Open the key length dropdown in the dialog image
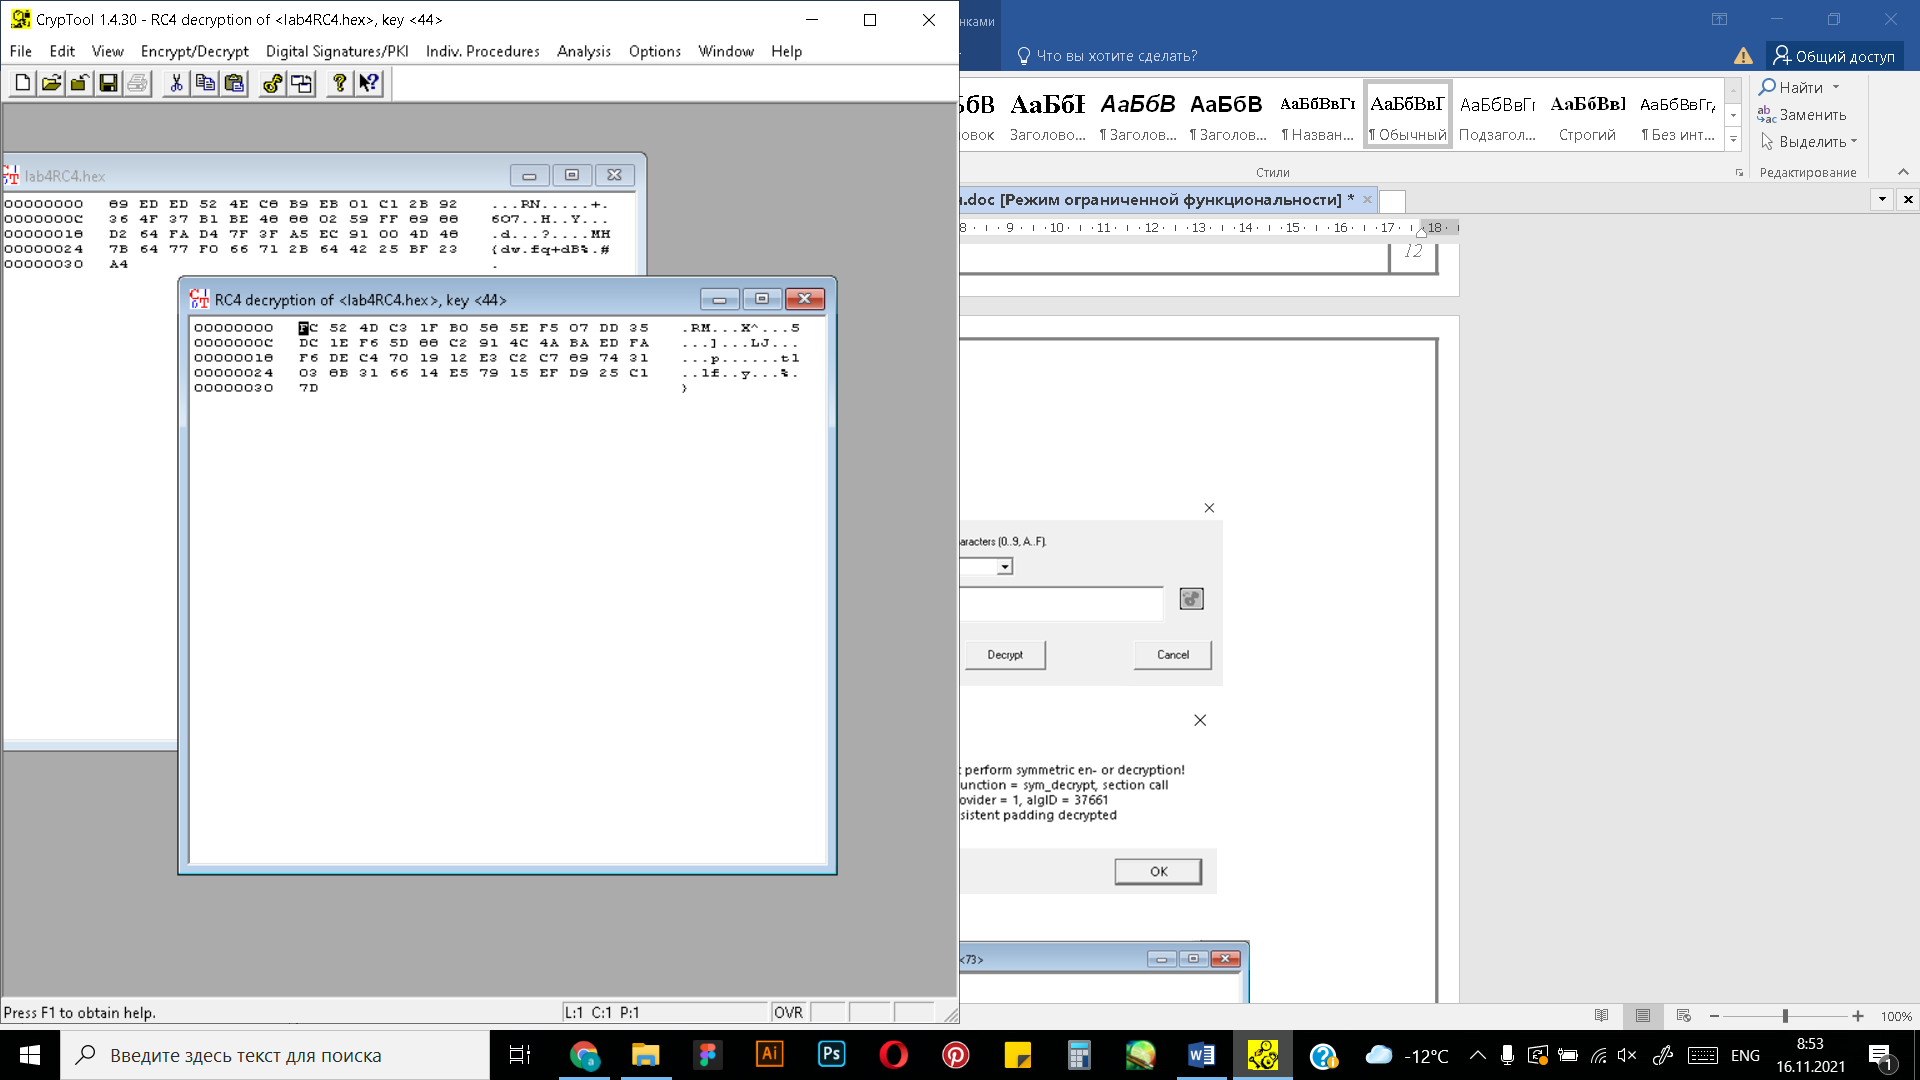The width and height of the screenshot is (1920, 1080). (x=1005, y=567)
